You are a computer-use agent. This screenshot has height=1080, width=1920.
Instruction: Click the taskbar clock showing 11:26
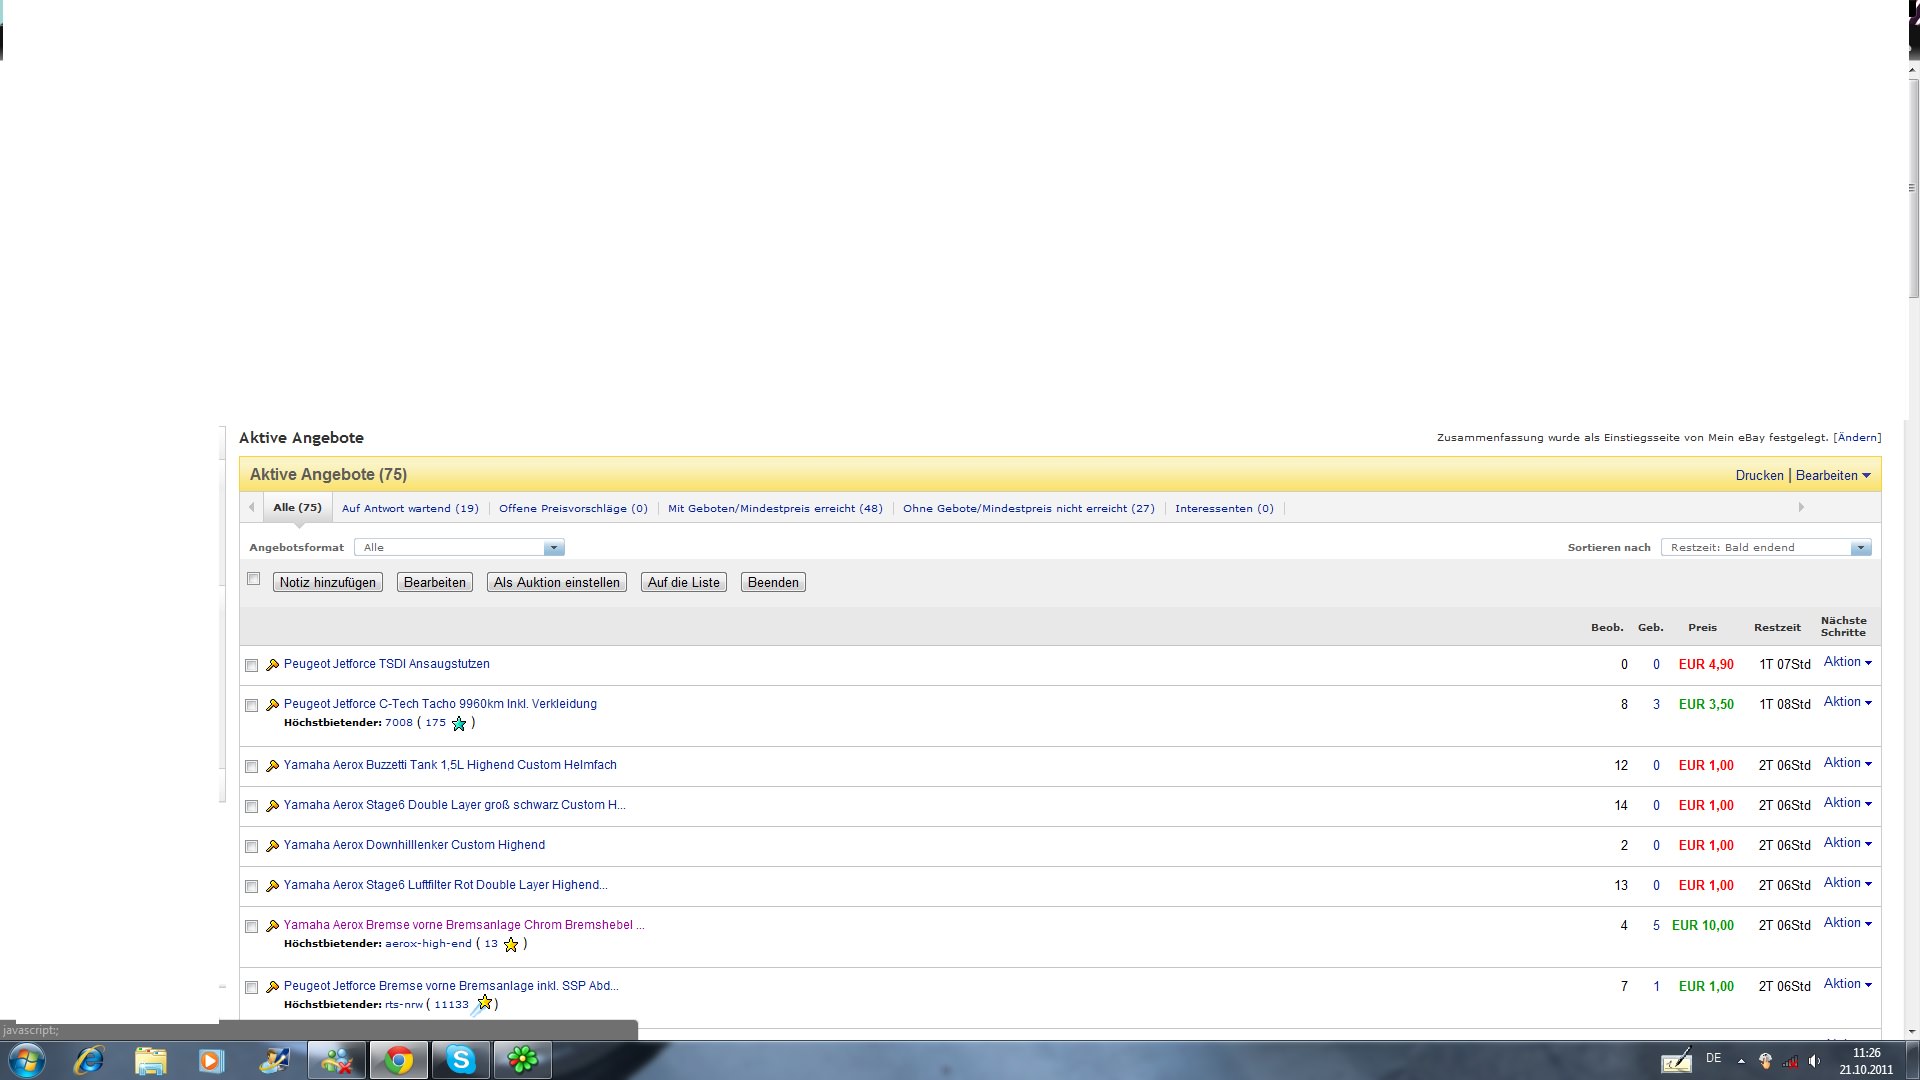(1866, 1061)
